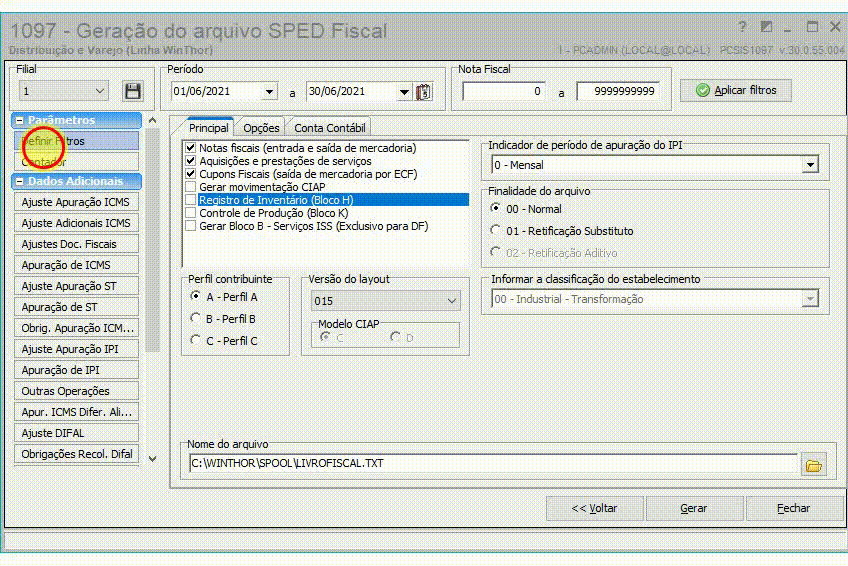Open Obrigações Recol. Difal
This screenshot has height=566, width=848.
[76, 454]
